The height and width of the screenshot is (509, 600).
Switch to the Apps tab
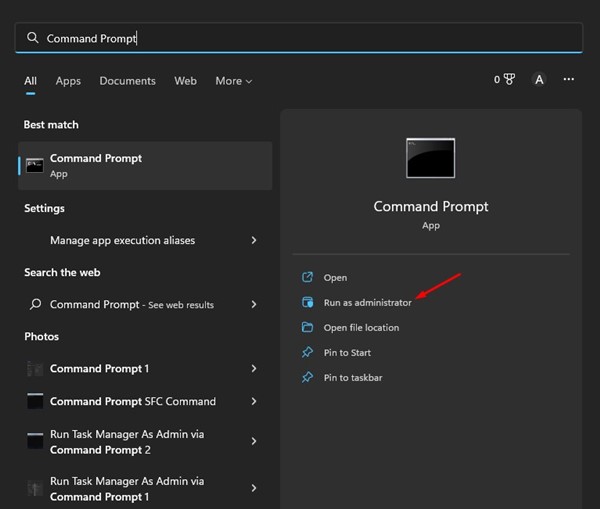click(x=68, y=81)
